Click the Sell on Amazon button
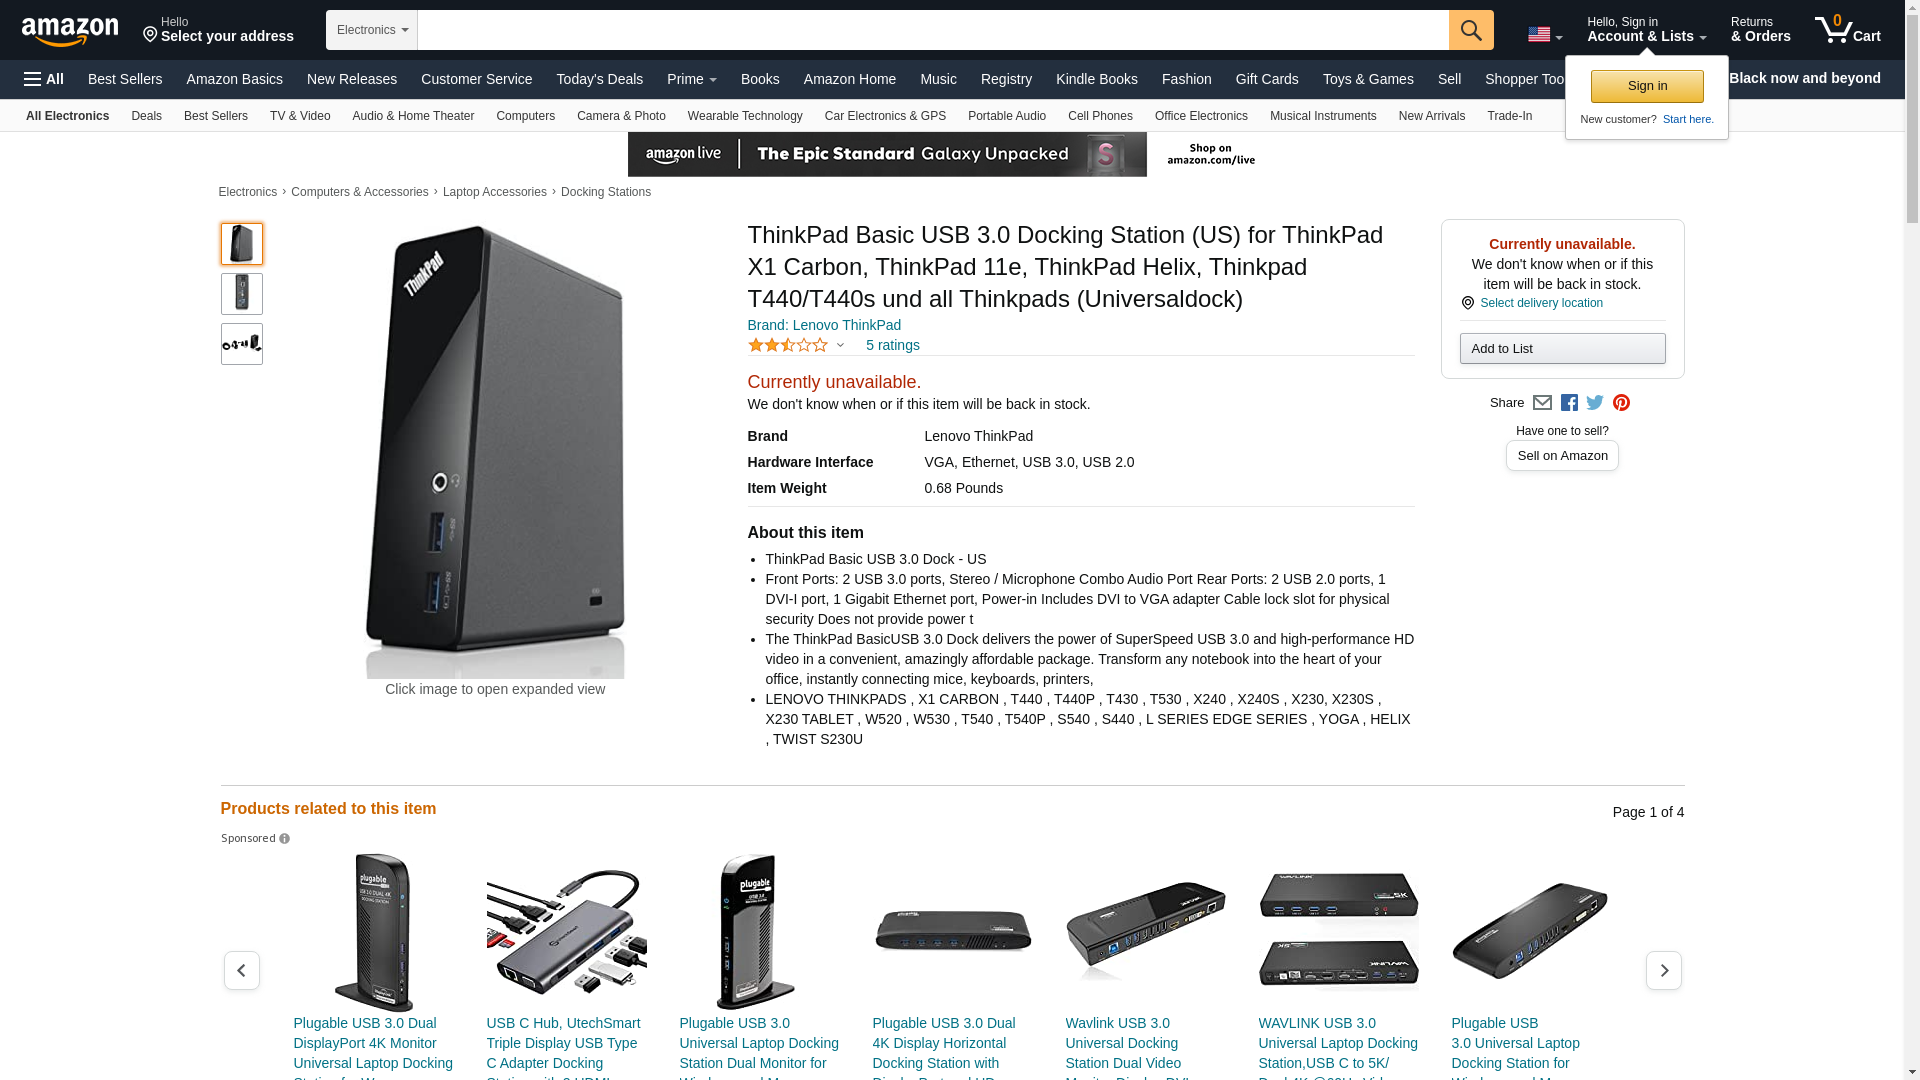Screen dimensions: 1920x1080 point(1562,456)
